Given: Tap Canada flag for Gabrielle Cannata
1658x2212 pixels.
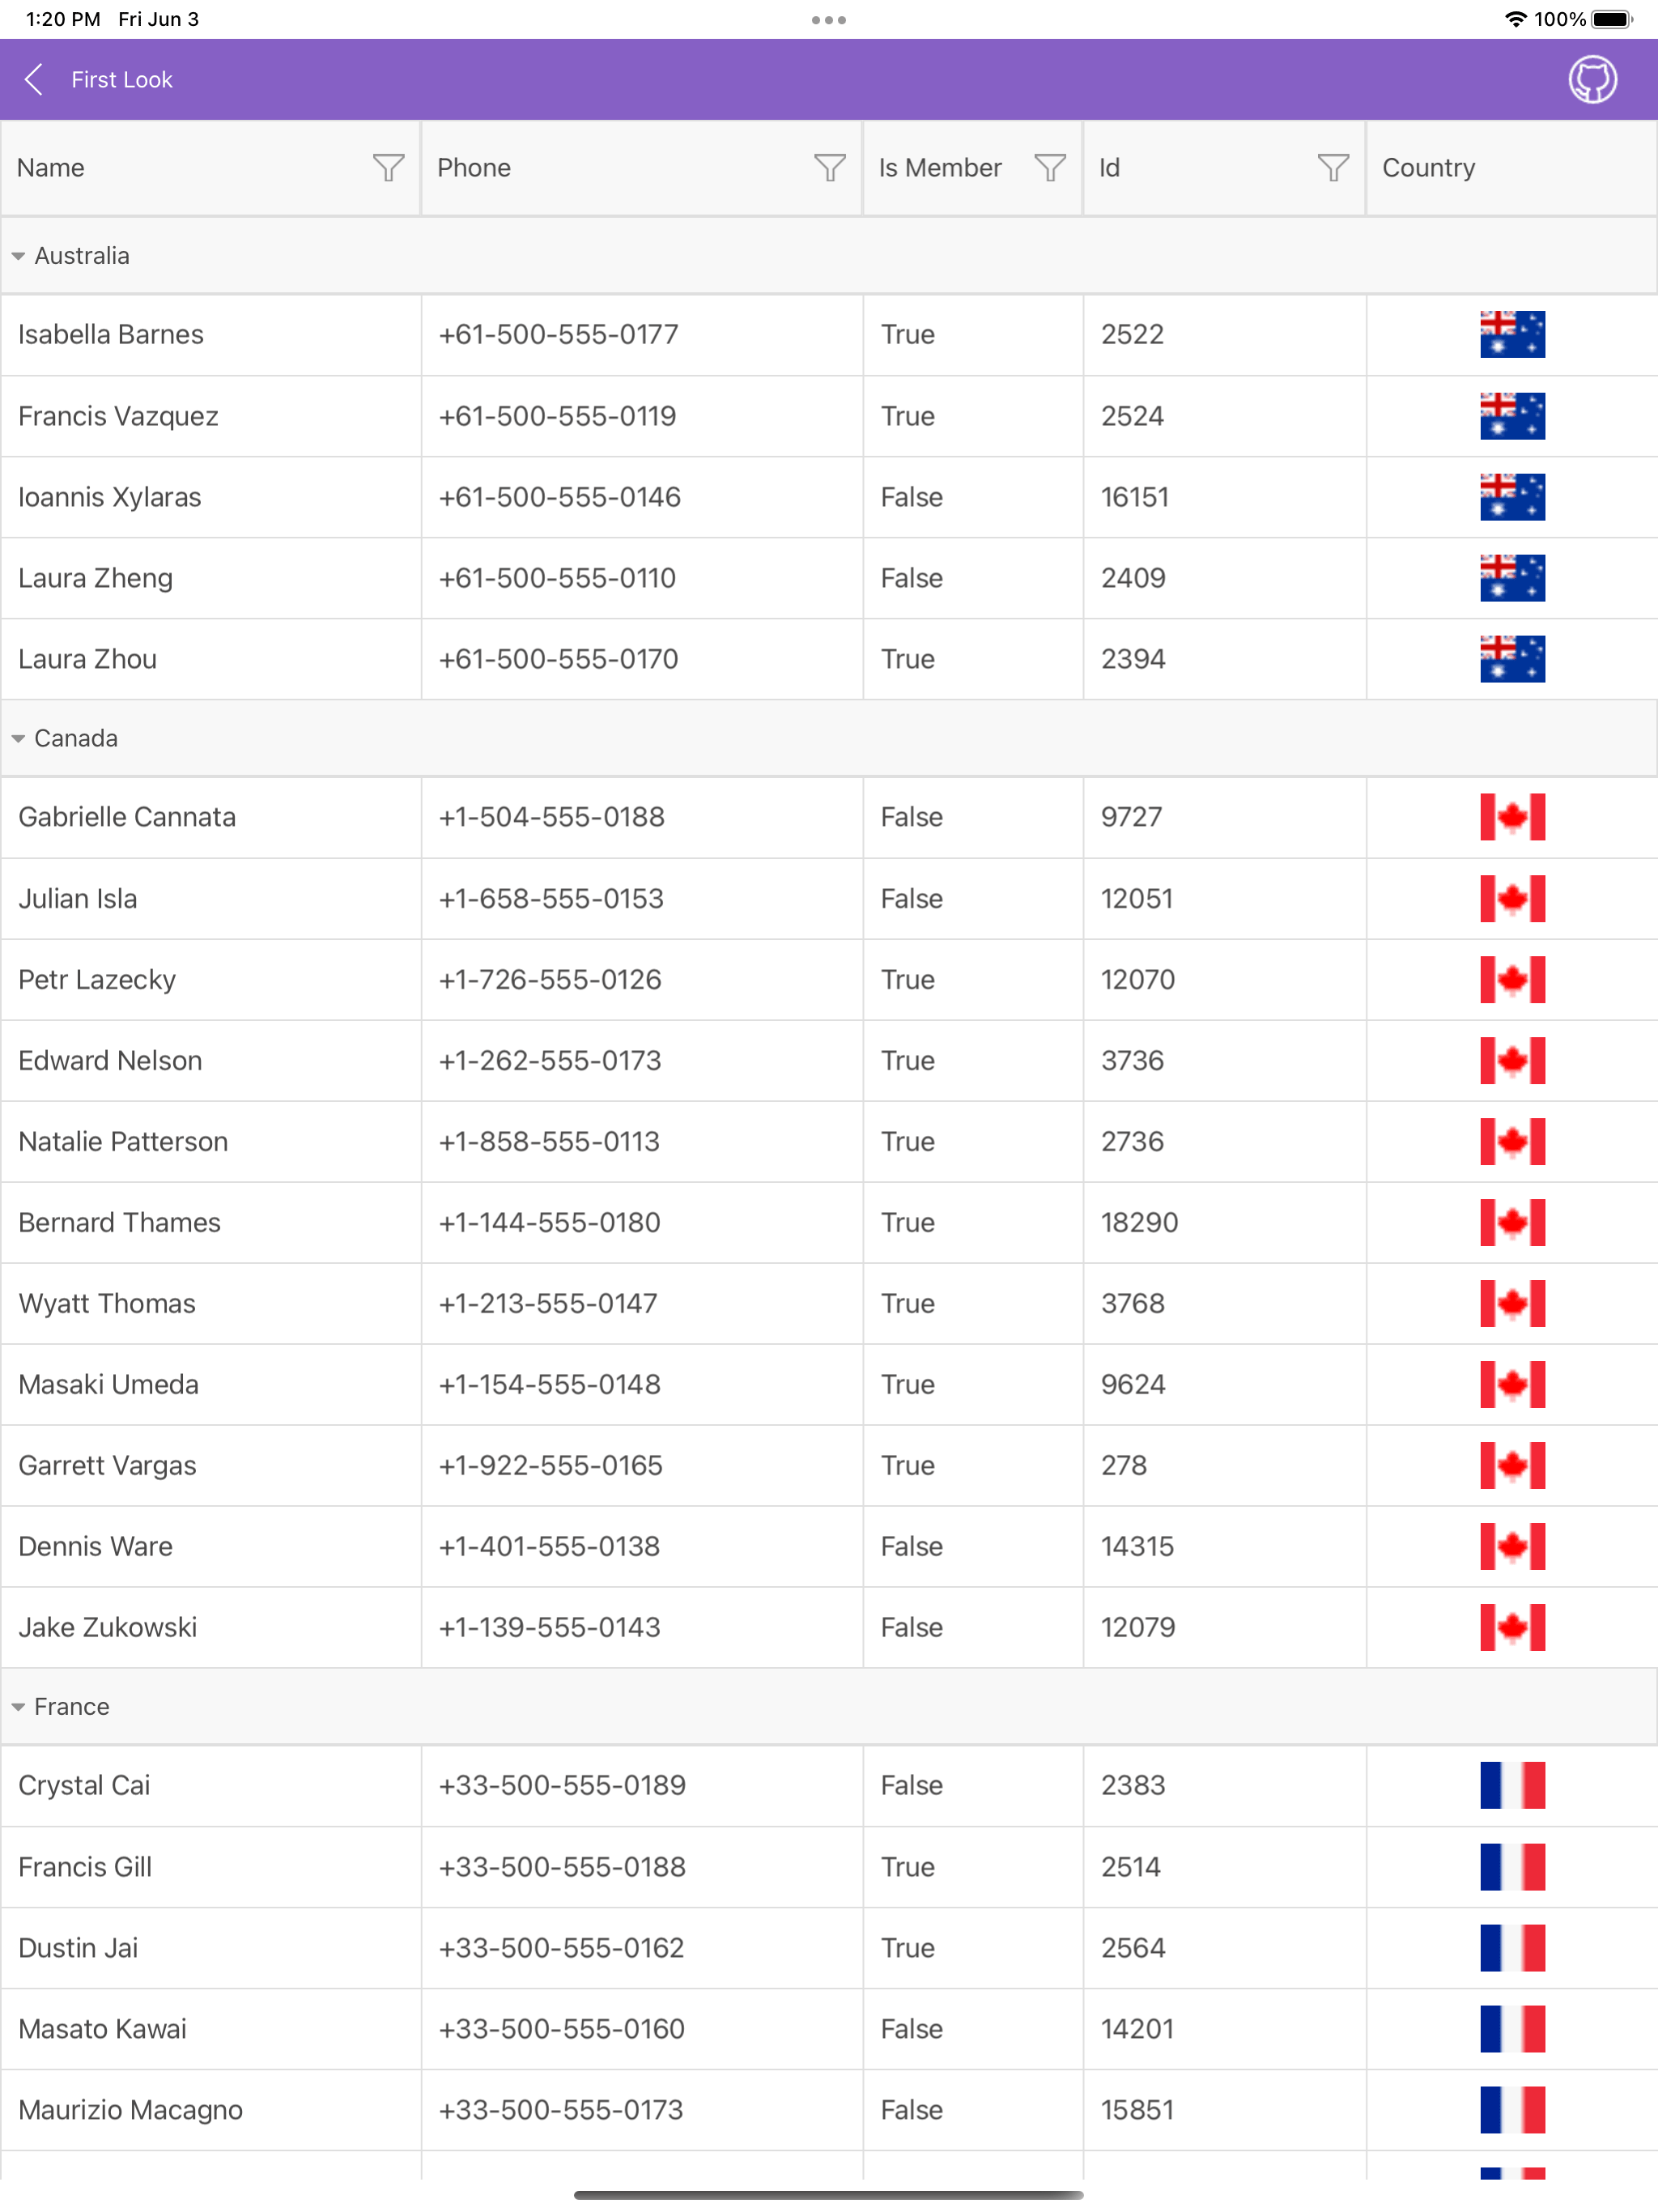Looking at the screenshot, I should (x=1511, y=817).
